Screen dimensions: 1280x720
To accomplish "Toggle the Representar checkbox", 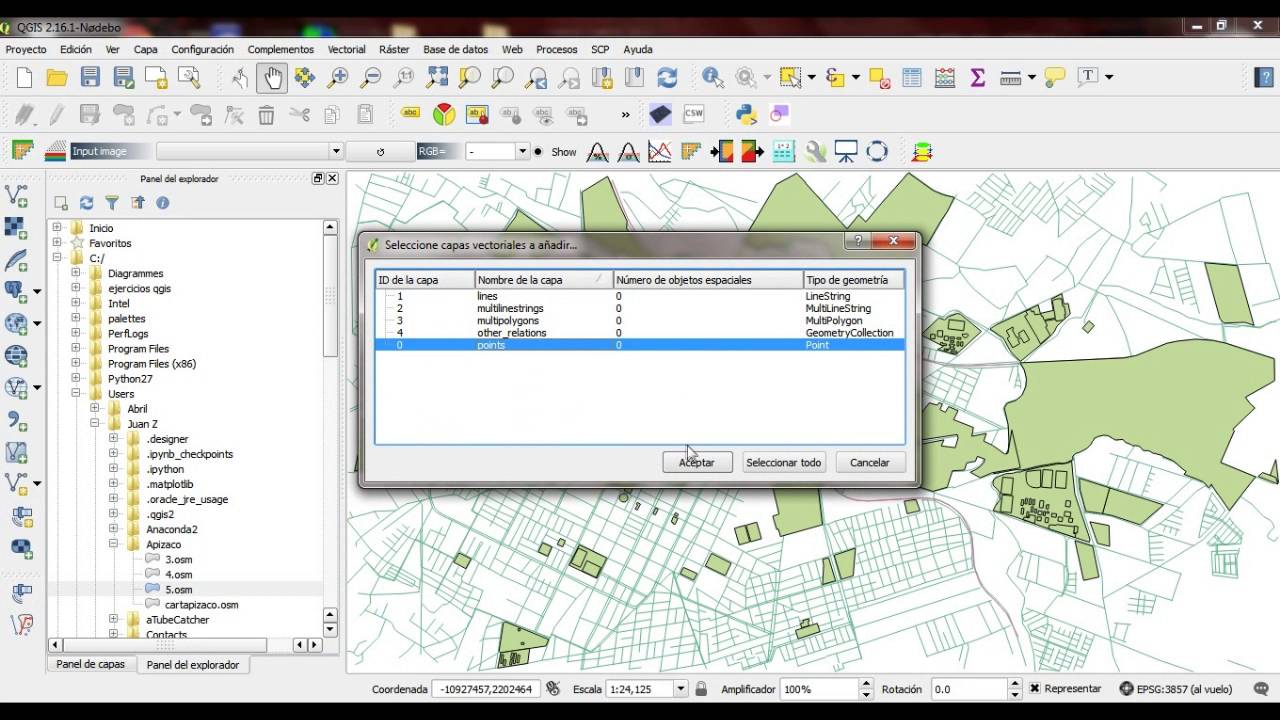I will click(x=1035, y=689).
